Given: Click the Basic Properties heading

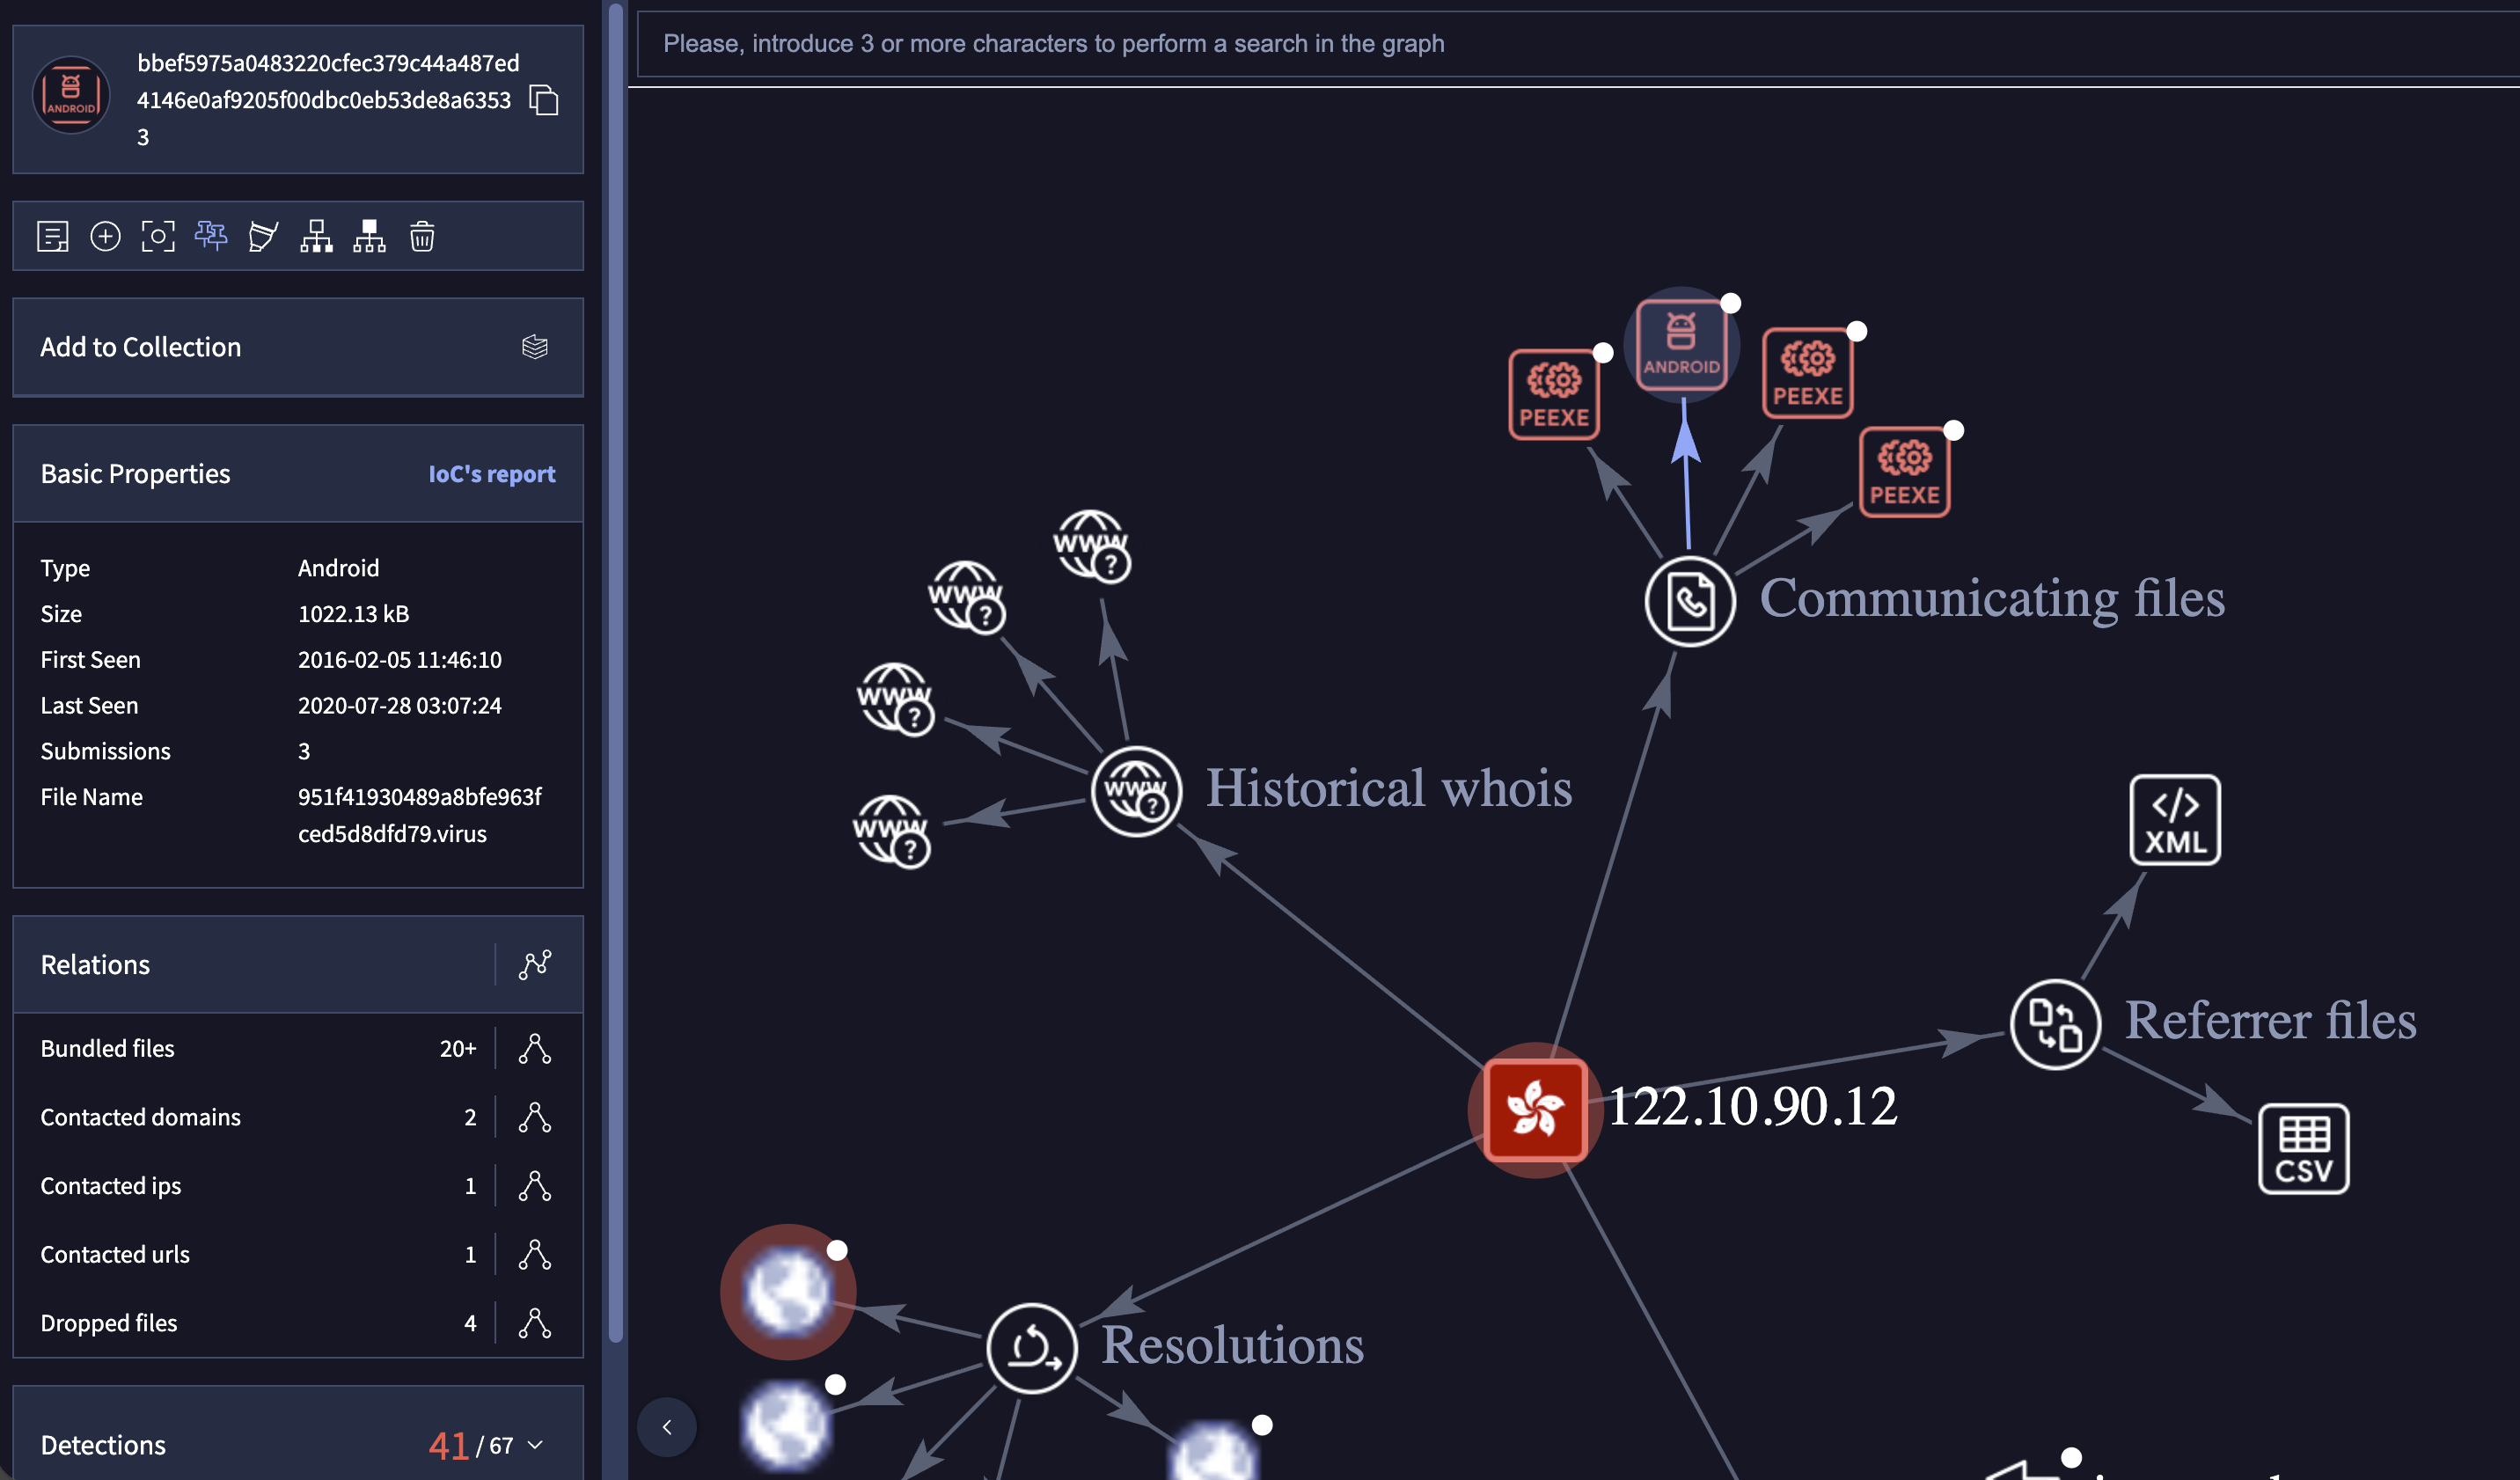Looking at the screenshot, I should [135, 474].
